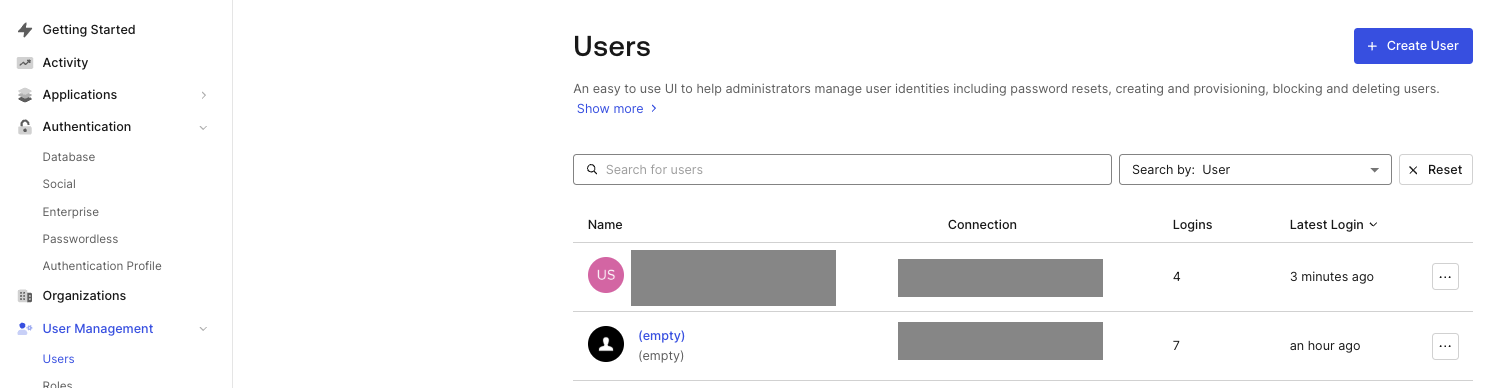Click the Users page heading
The image size is (1499, 388).
612,46
